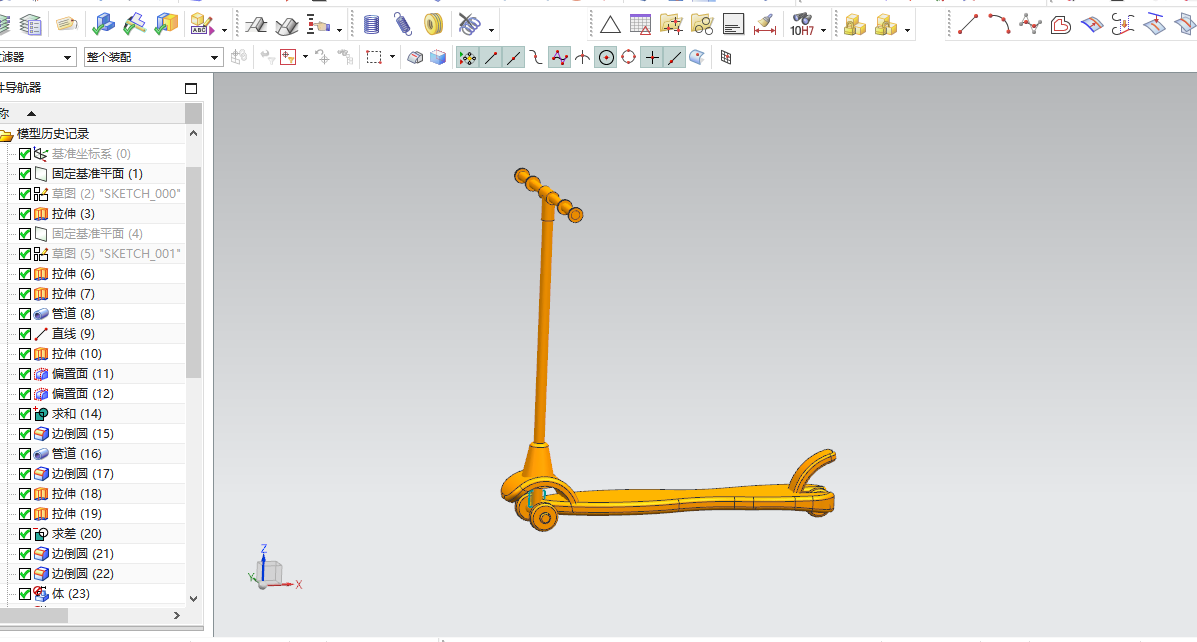Open the selection filter dropdown left of 整个装配
The image size is (1197, 642).
coord(67,57)
